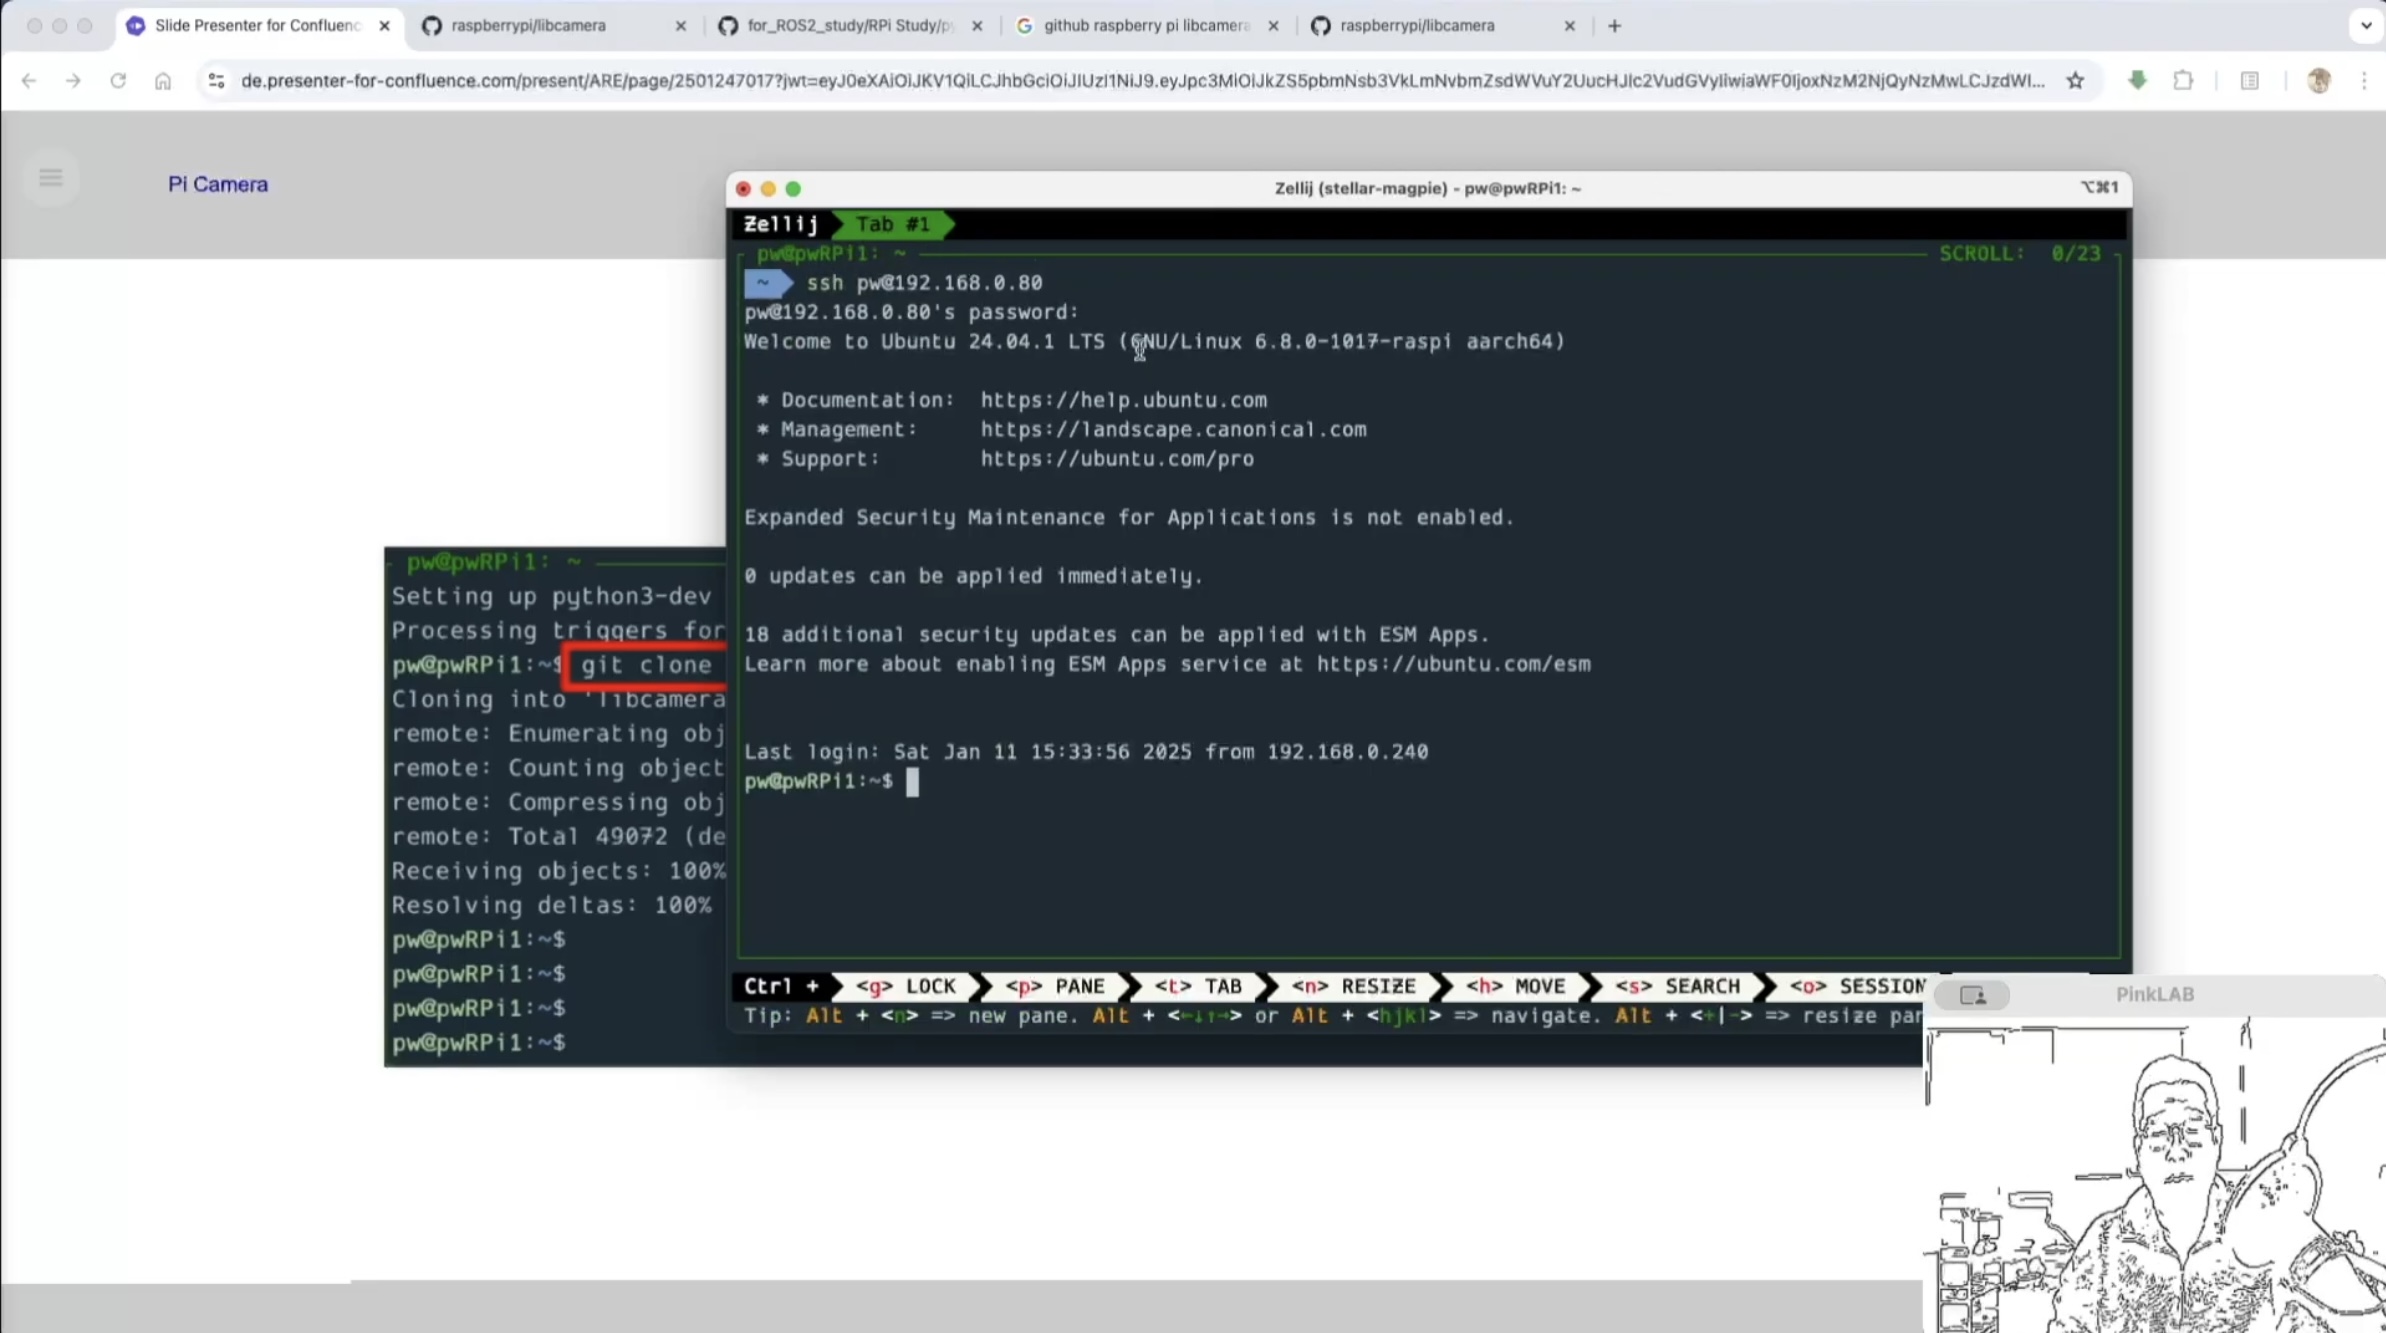The height and width of the screenshot is (1333, 2386).
Task: Open Chrome three-dot menu
Action: point(2364,81)
